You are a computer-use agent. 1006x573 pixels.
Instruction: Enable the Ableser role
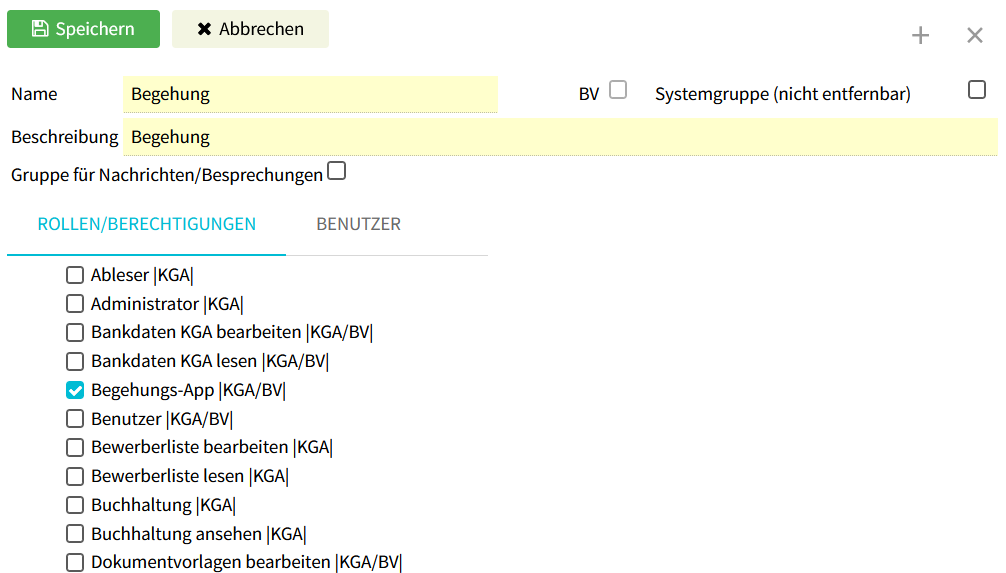75,275
